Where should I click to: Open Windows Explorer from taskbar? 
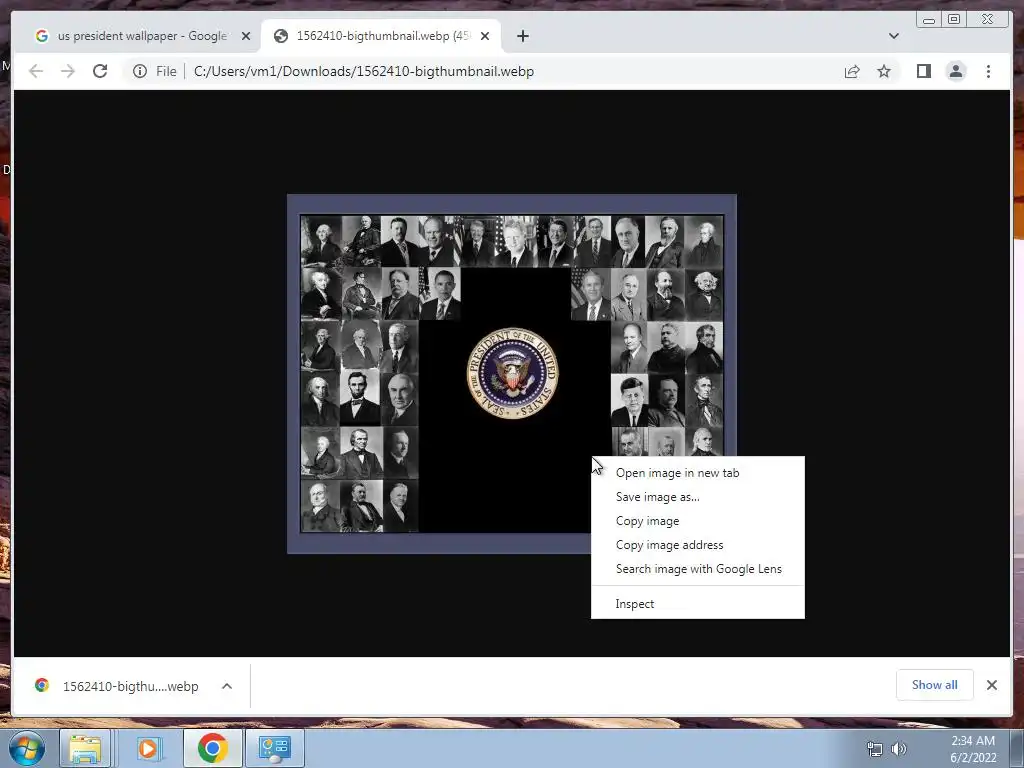(x=84, y=748)
